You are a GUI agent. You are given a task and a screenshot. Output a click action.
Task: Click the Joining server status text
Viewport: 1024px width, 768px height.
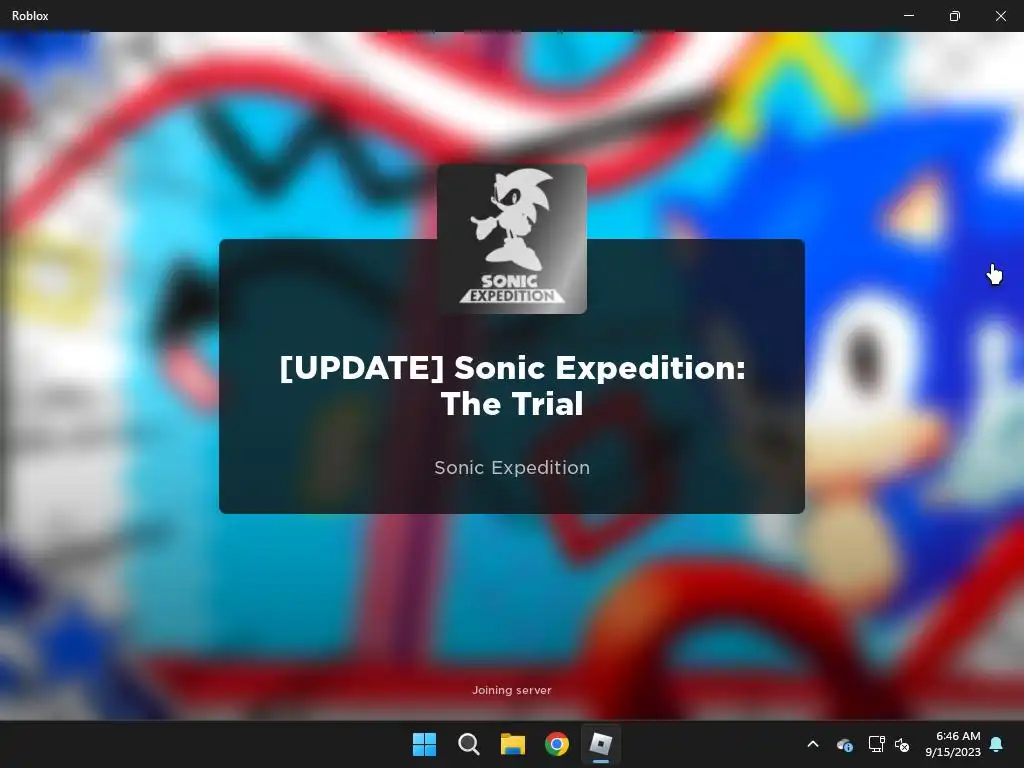(x=512, y=690)
